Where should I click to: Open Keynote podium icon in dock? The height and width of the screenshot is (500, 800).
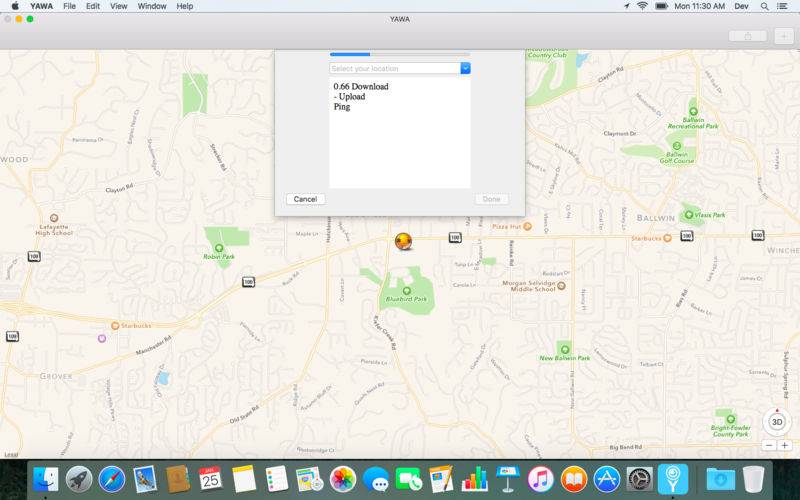pos(508,480)
